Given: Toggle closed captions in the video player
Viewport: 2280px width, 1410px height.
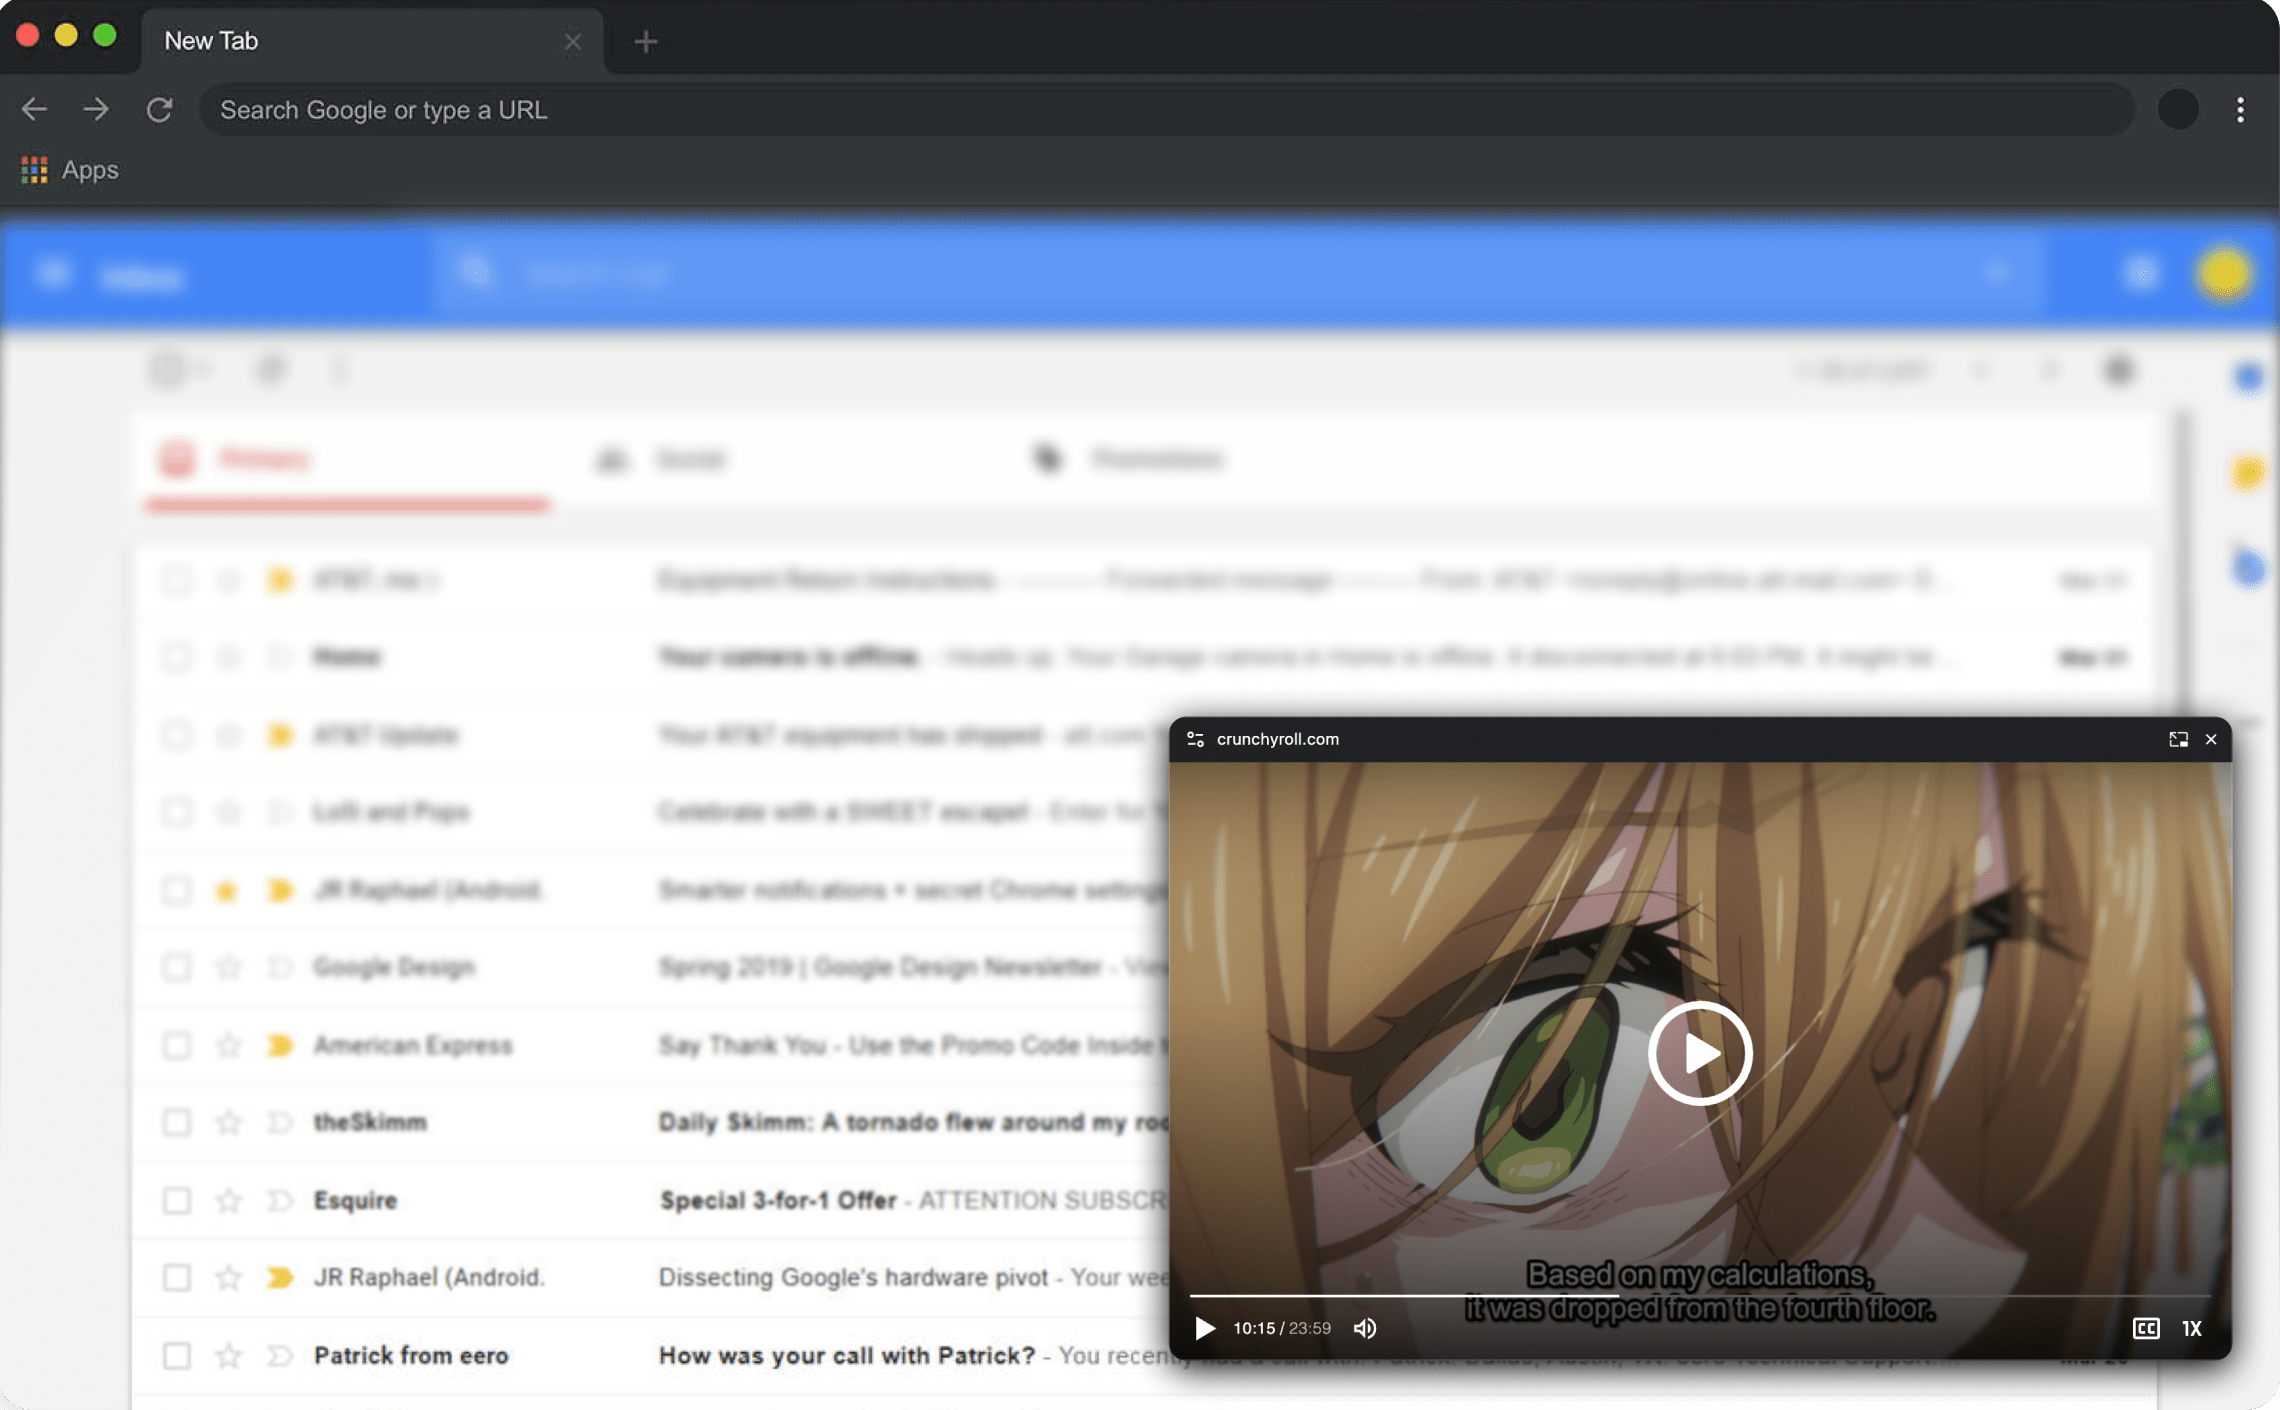Looking at the screenshot, I should [2146, 1329].
